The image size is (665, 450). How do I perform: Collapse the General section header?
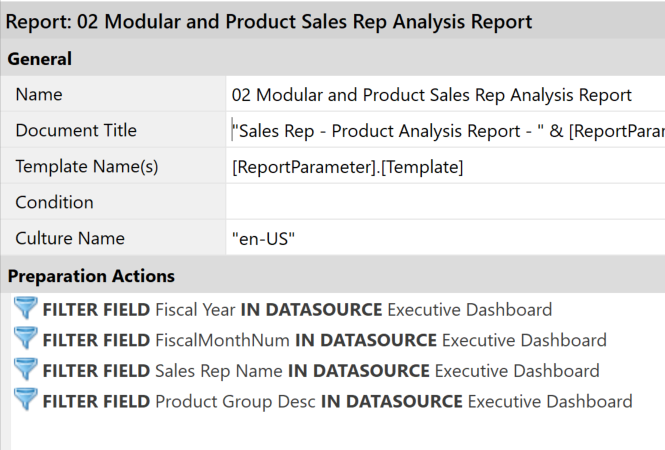pyautogui.click(x=40, y=59)
